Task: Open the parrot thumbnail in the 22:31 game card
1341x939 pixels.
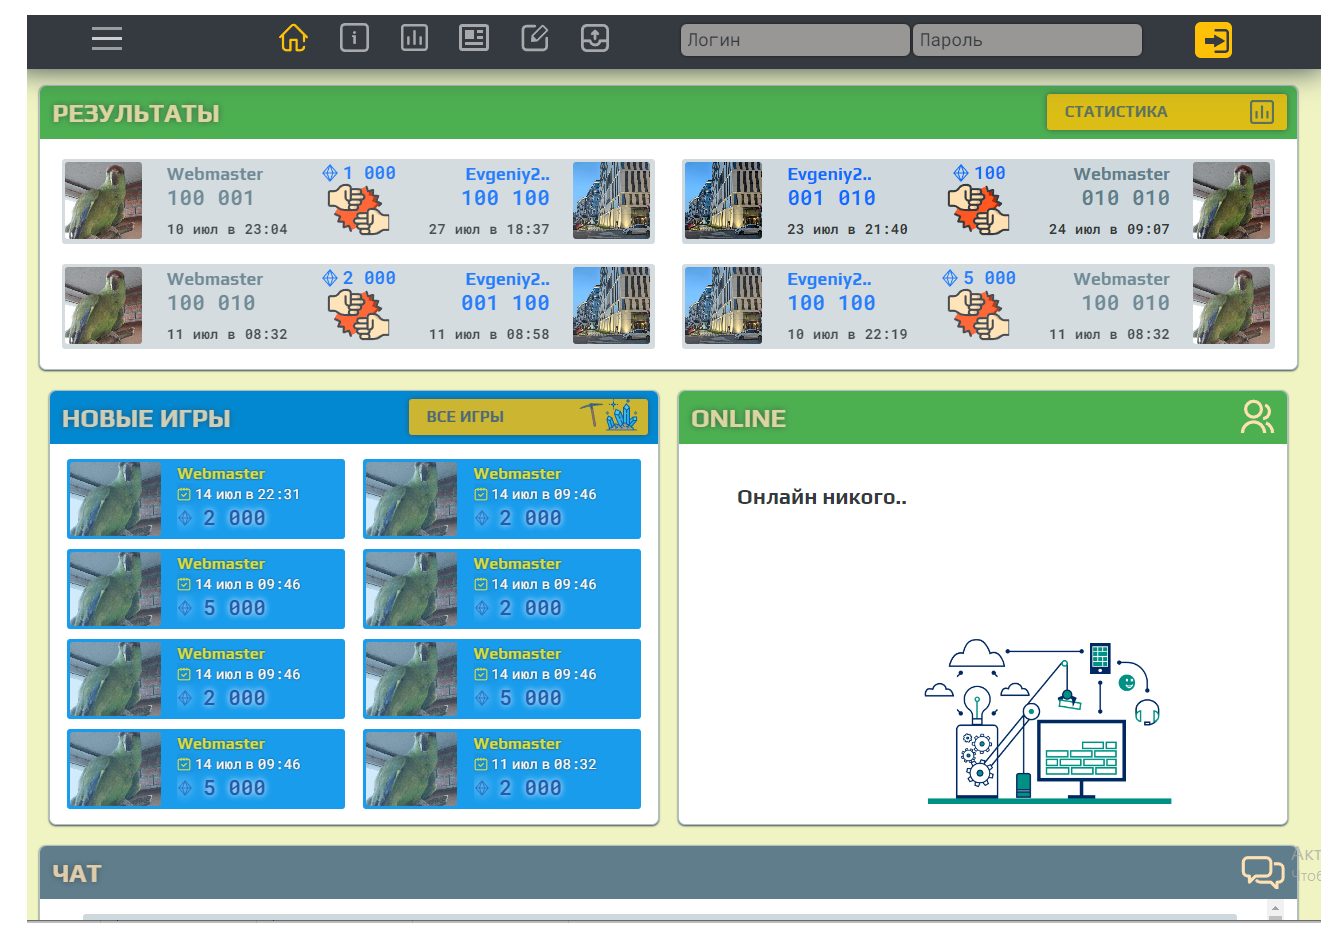Action: pyautogui.click(x=115, y=499)
